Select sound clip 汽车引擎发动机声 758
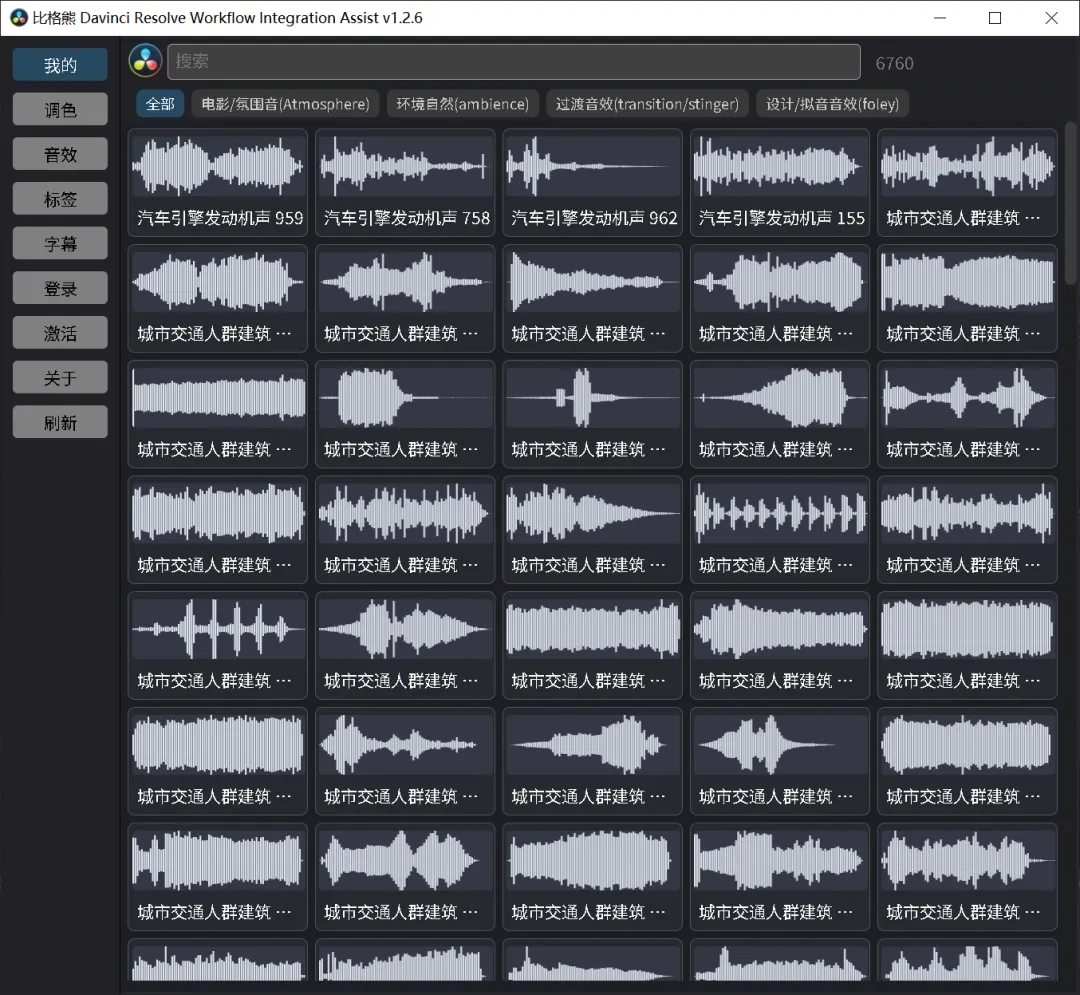 (405, 182)
